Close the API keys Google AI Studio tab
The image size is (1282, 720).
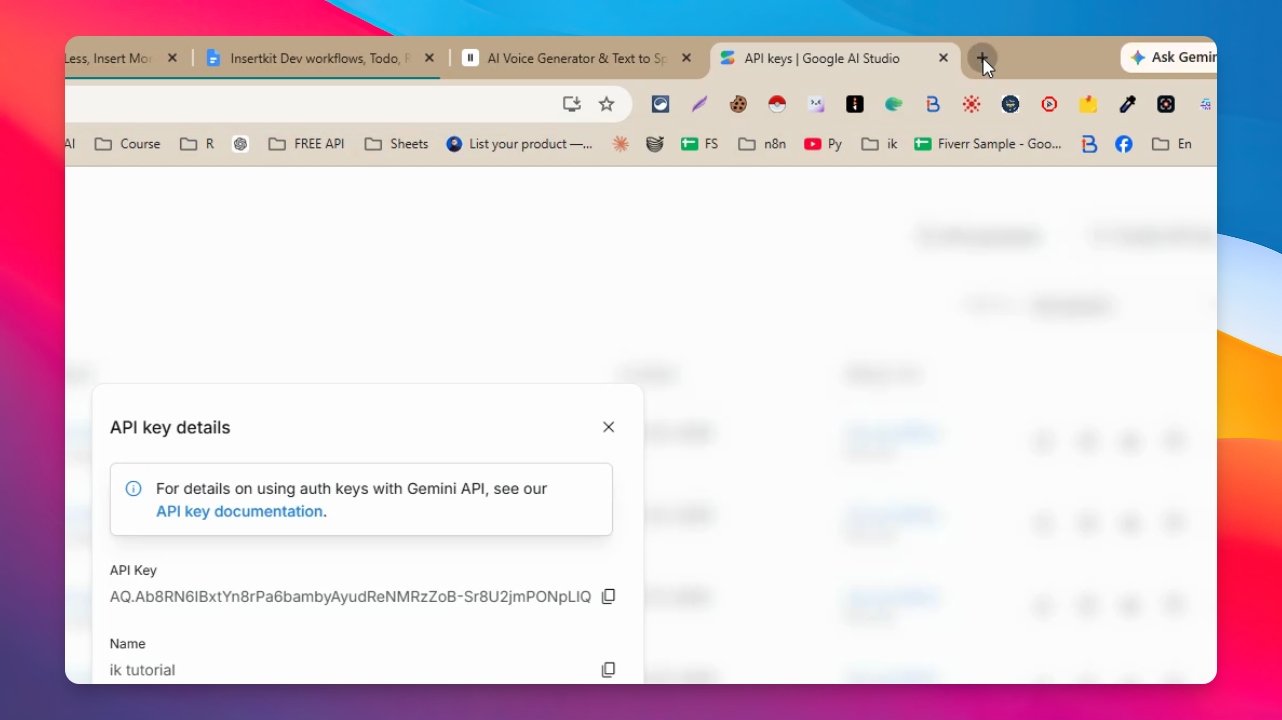(x=943, y=58)
